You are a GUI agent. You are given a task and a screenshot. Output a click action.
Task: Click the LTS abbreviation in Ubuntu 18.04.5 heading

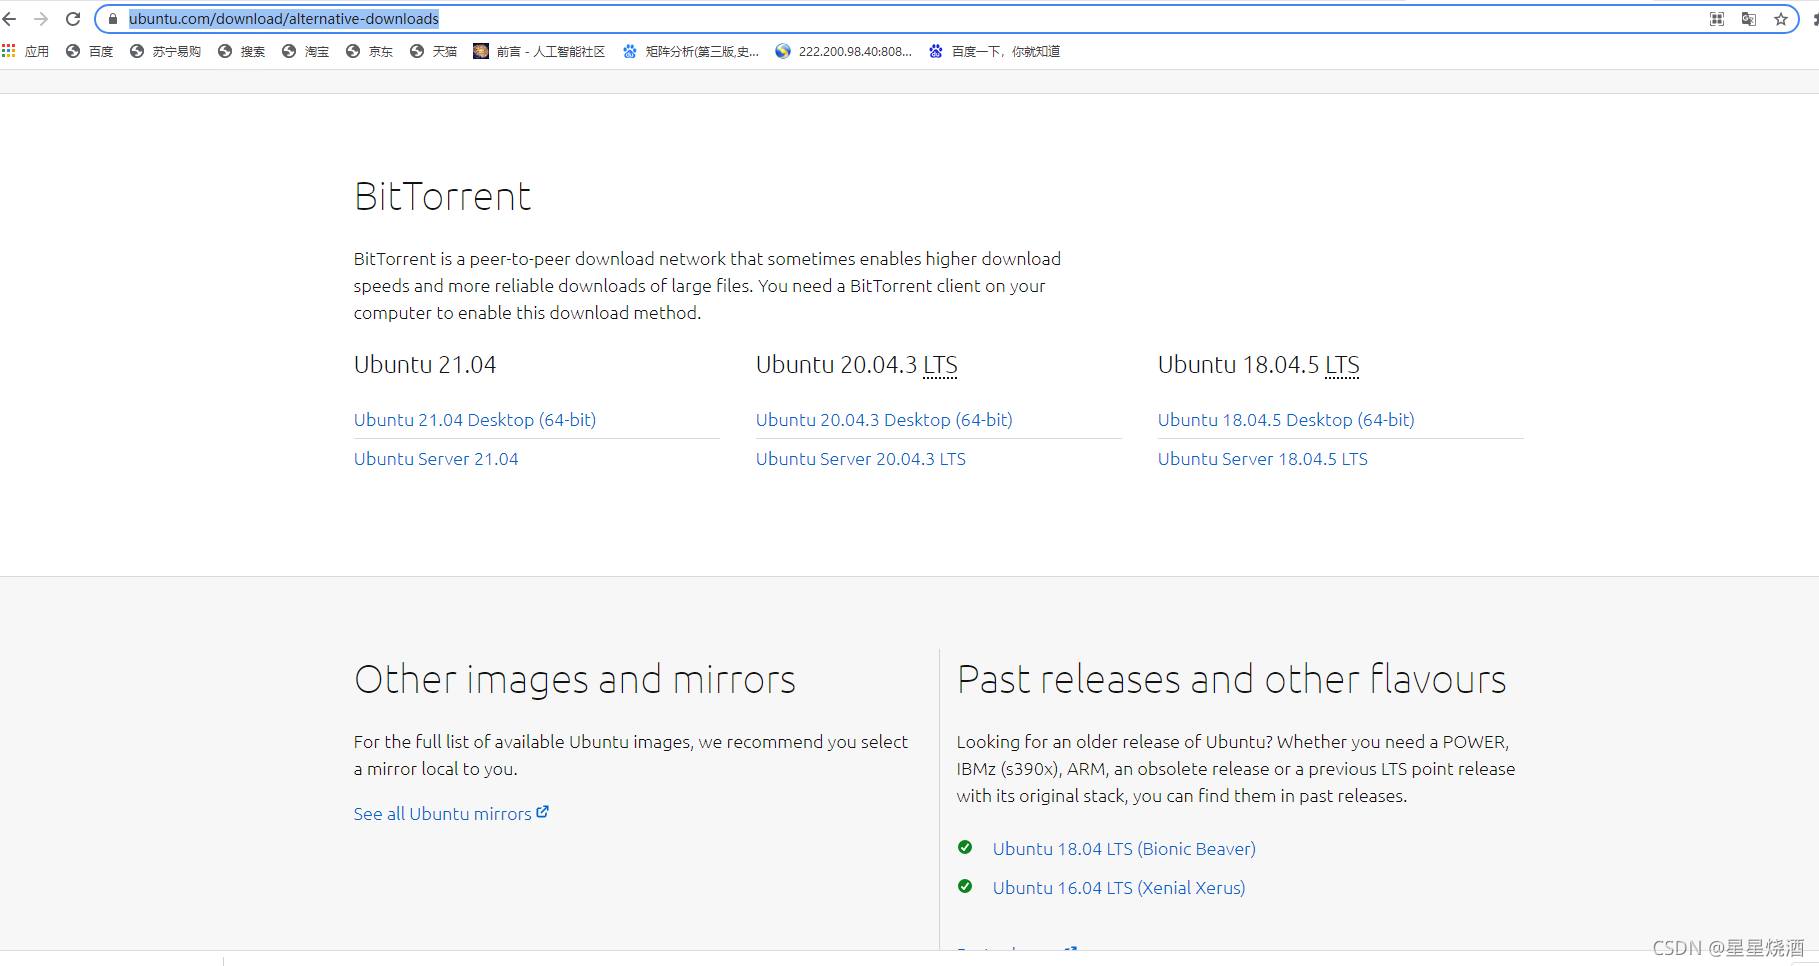1342,365
